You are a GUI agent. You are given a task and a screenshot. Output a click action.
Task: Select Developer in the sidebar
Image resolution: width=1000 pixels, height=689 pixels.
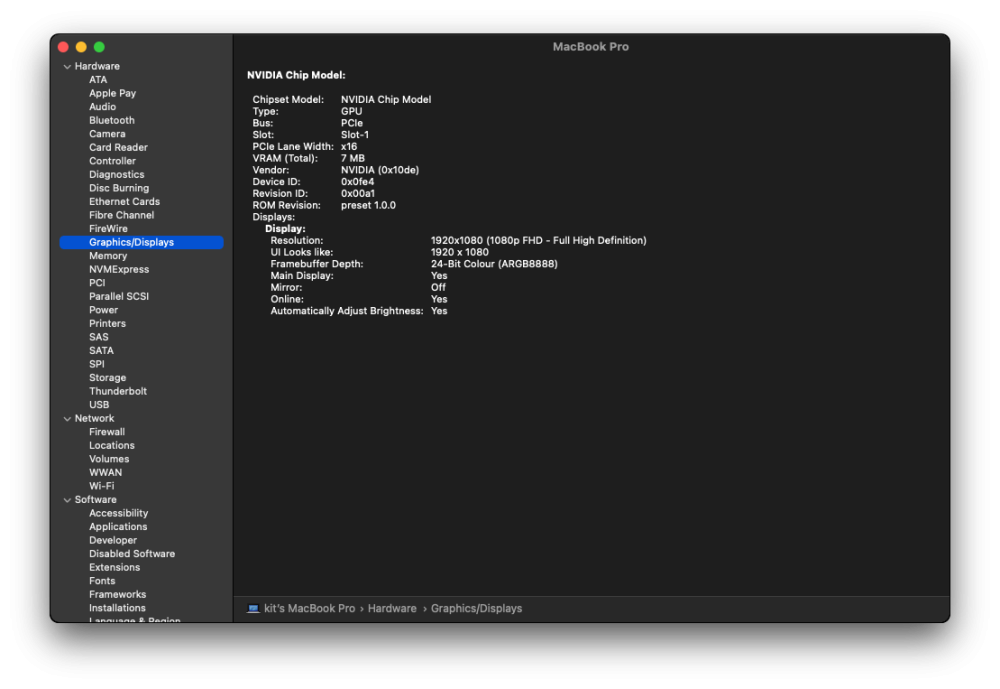tap(113, 540)
